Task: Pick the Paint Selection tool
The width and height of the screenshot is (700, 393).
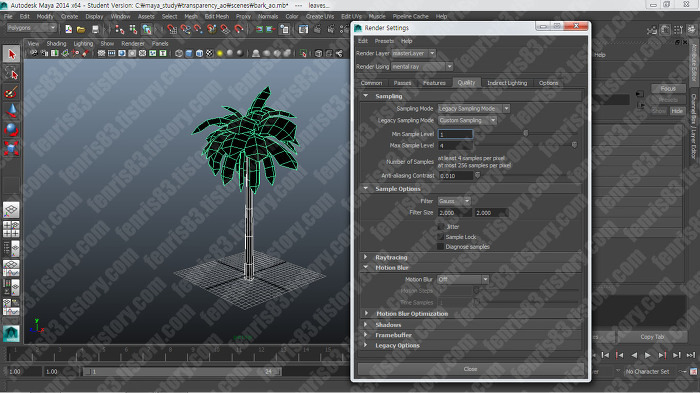Action: tap(11, 92)
